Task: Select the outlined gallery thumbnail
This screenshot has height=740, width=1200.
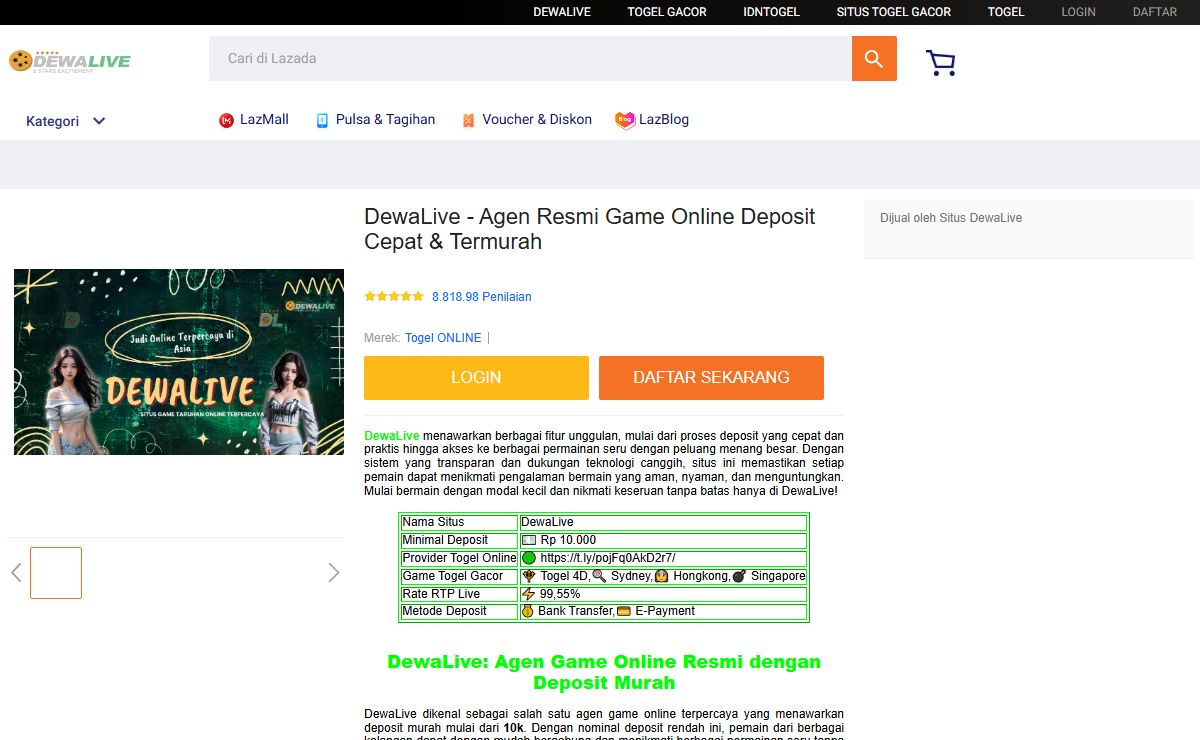Action: pyautogui.click(x=56, y=573)
